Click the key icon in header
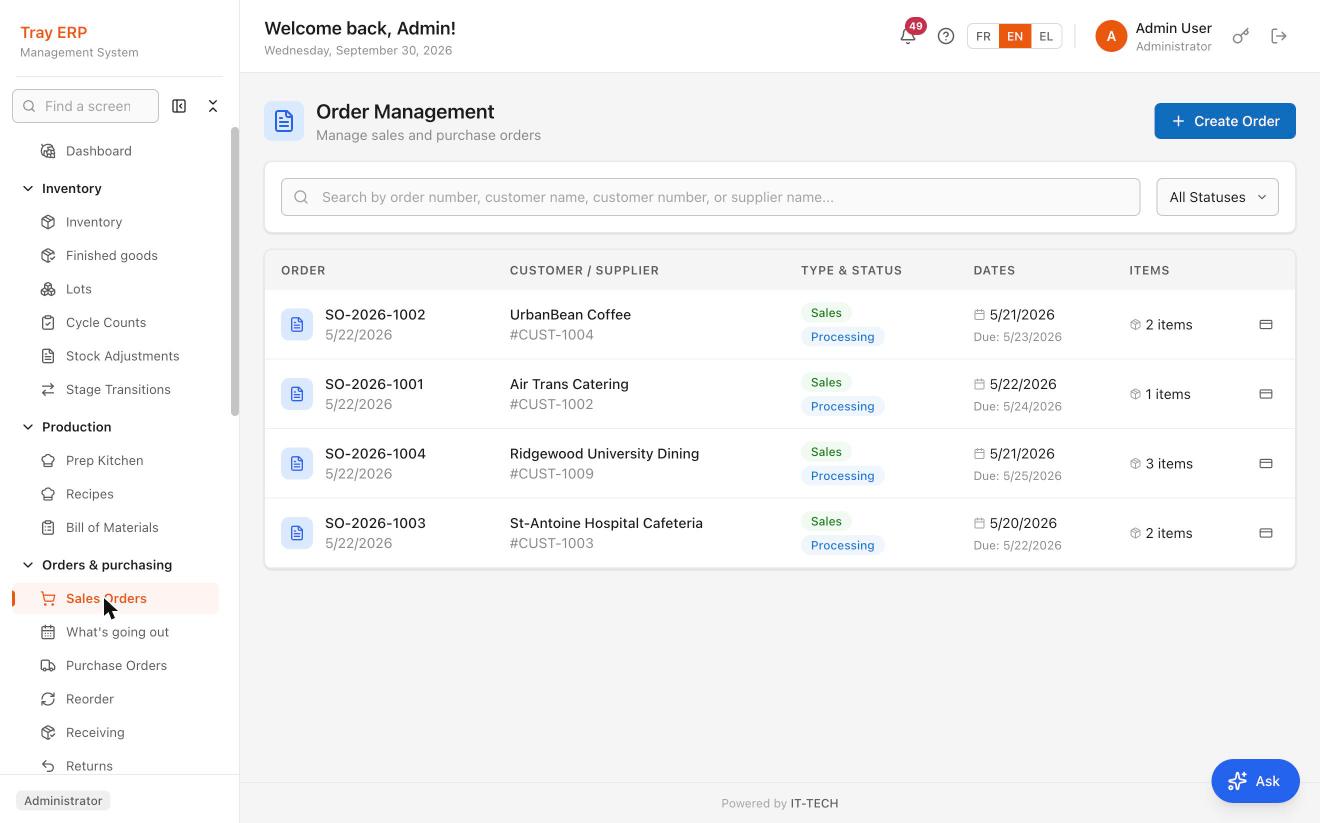The height and width of the screenshot is (823, 1320). (x=1241, y=36)
